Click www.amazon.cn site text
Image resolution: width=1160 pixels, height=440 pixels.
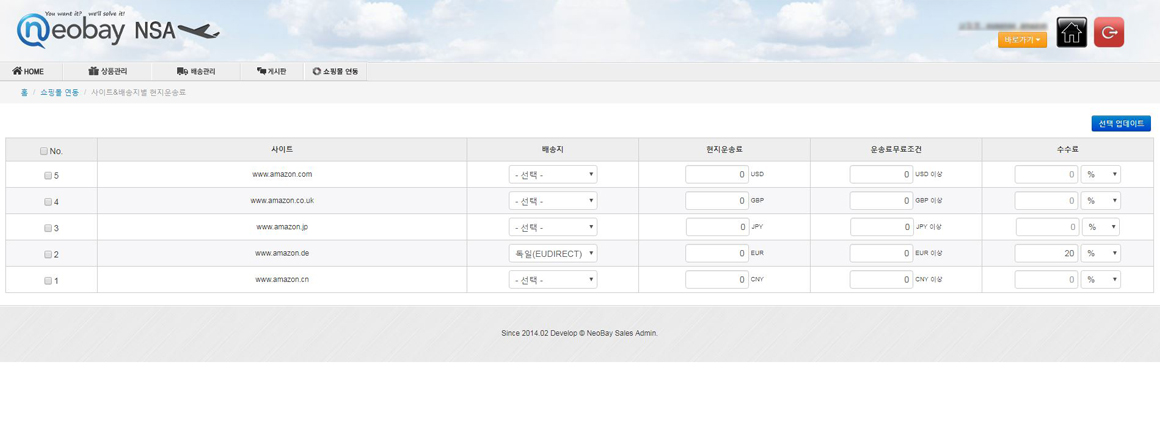pyautogui.click(x=282, y=280)
